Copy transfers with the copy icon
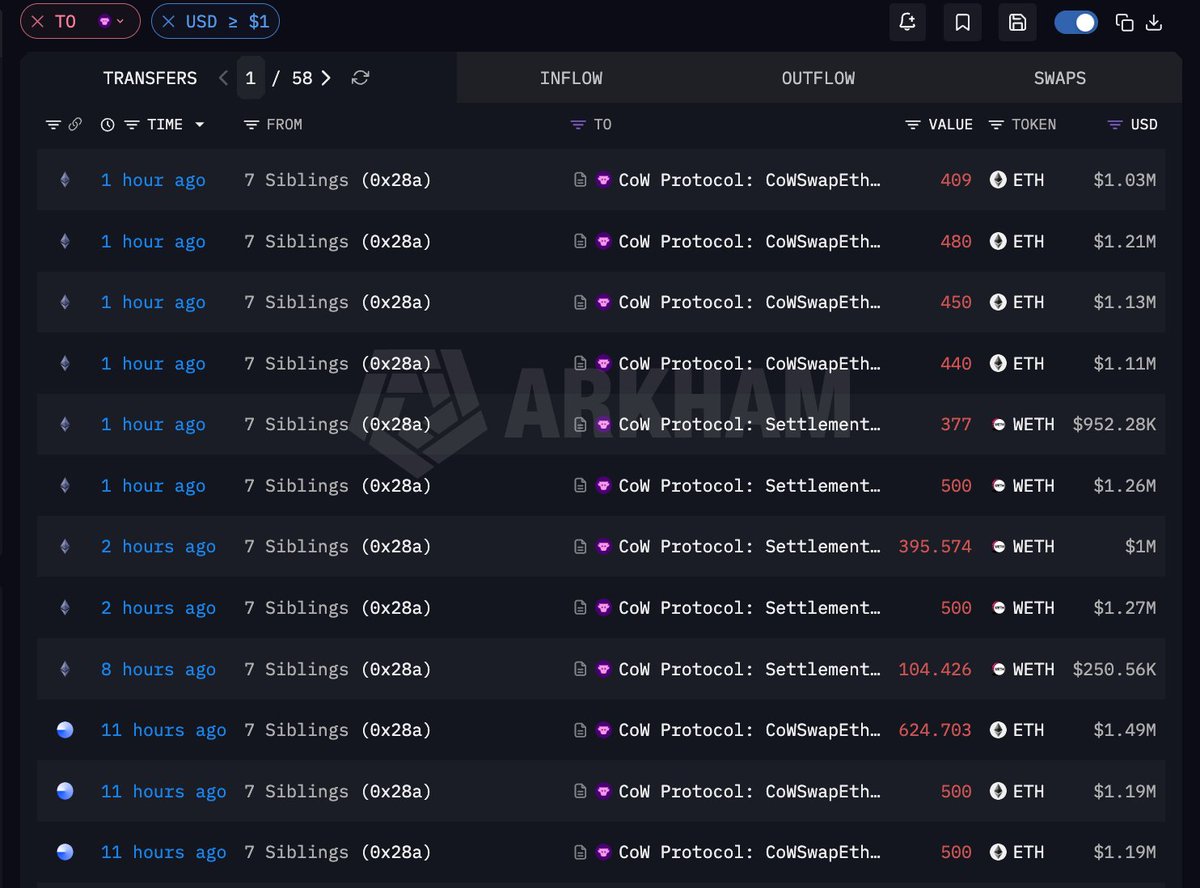The height and width of the screenshot is (888, 1200). [1125, 22]
